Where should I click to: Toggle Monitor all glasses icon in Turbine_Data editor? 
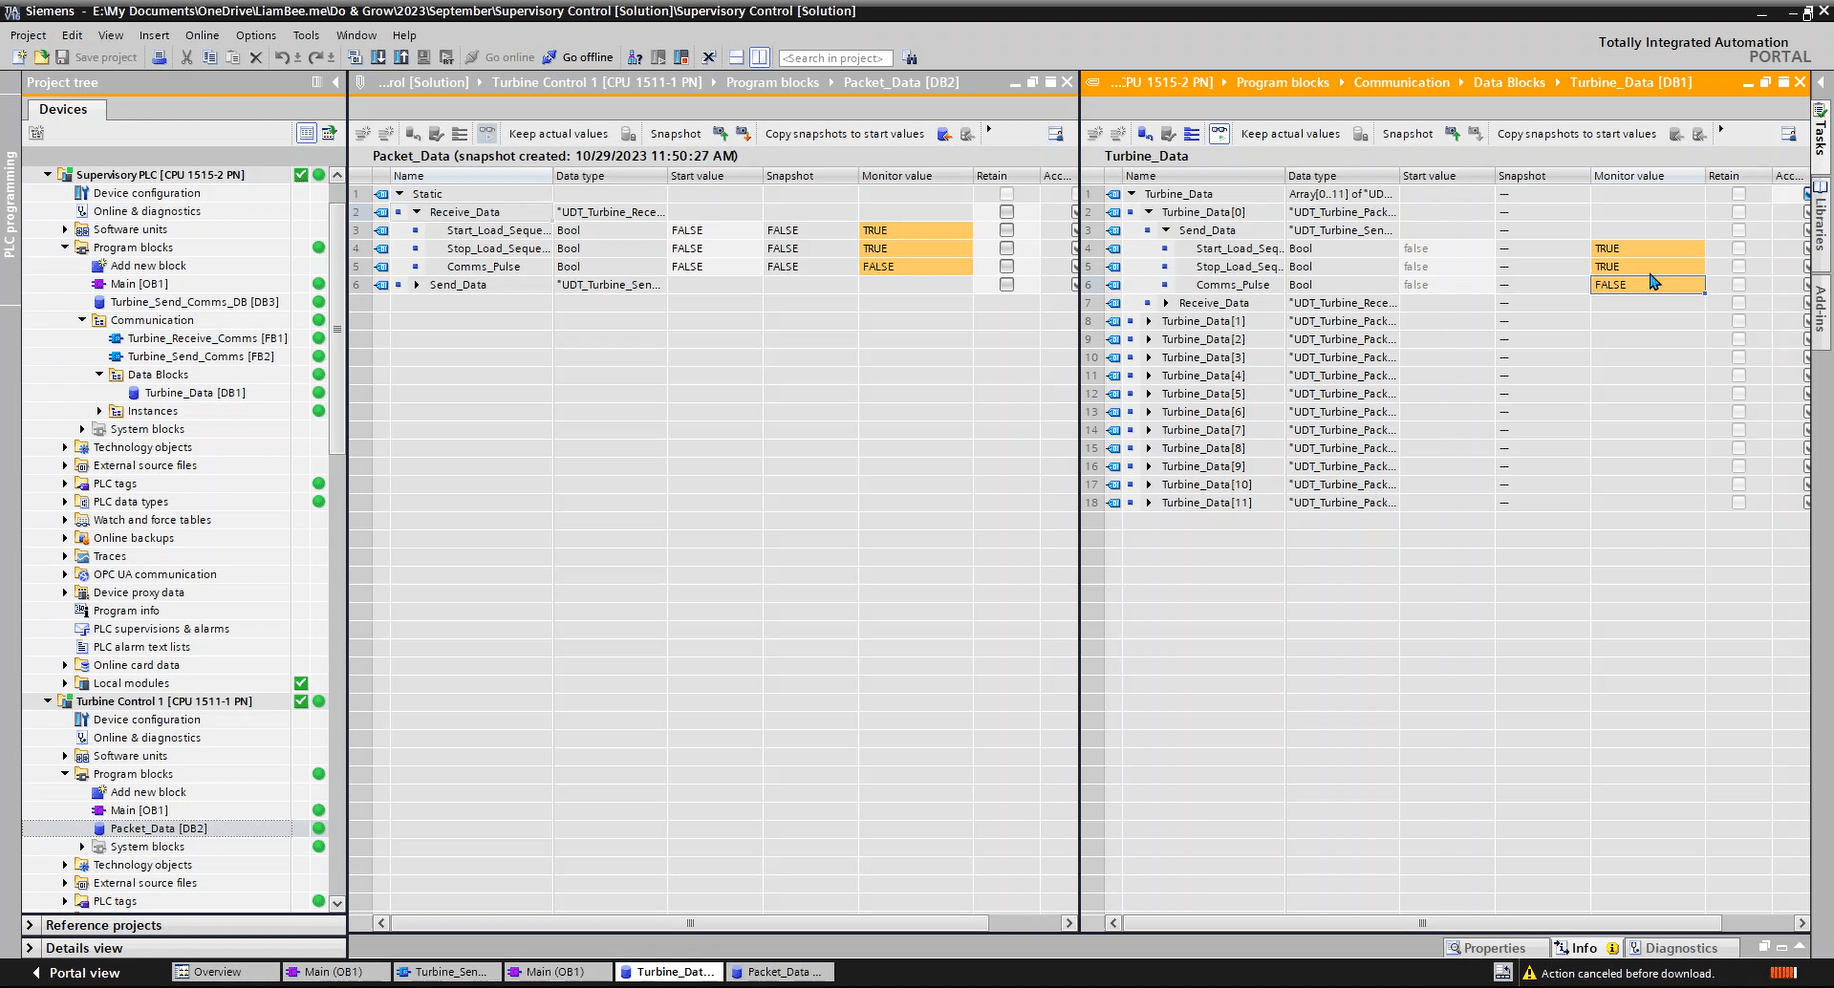click(1219, 133)
